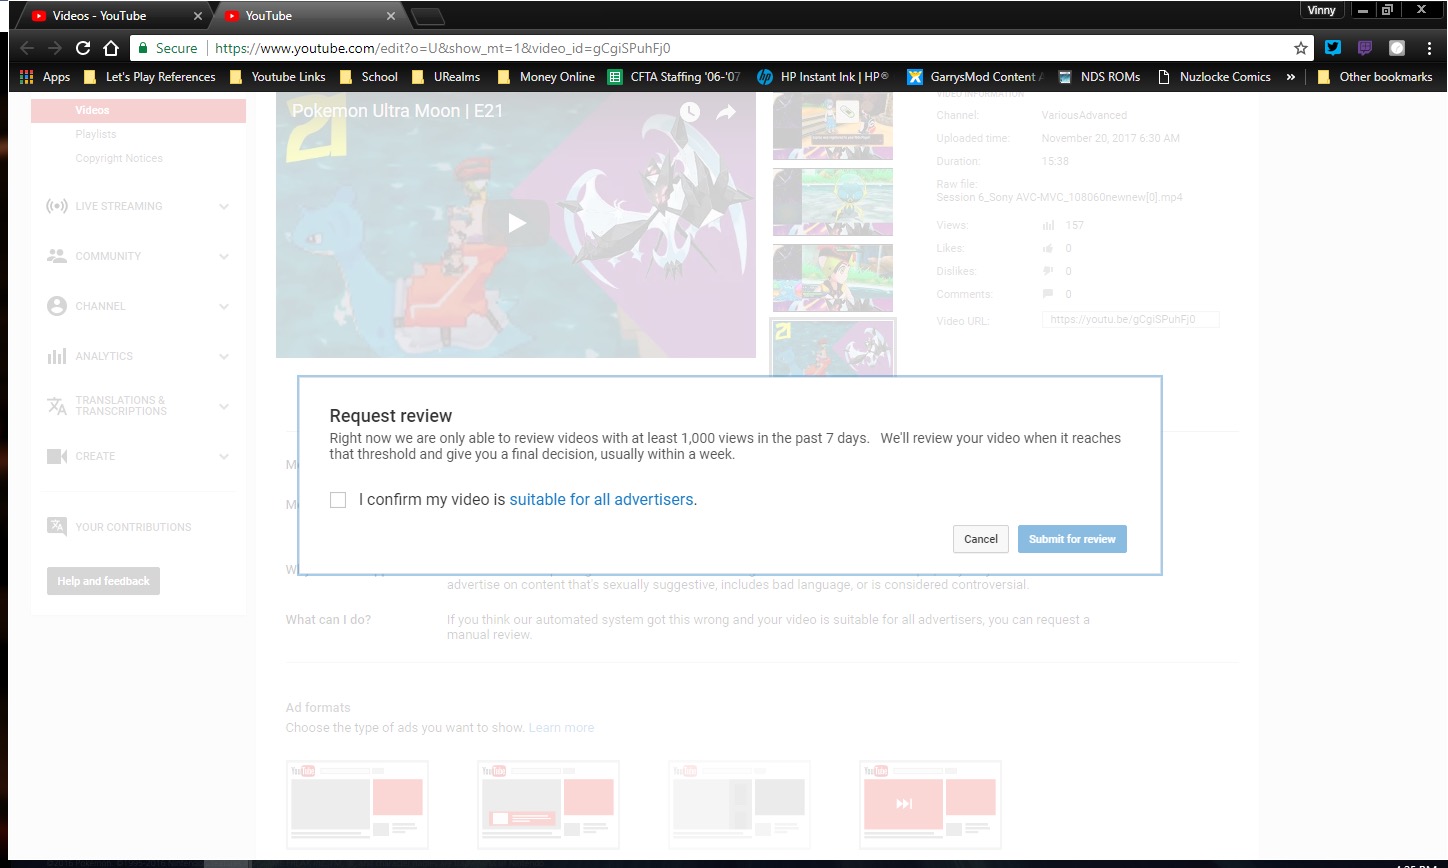Click the Submit for review button

tap(1072, 539)
